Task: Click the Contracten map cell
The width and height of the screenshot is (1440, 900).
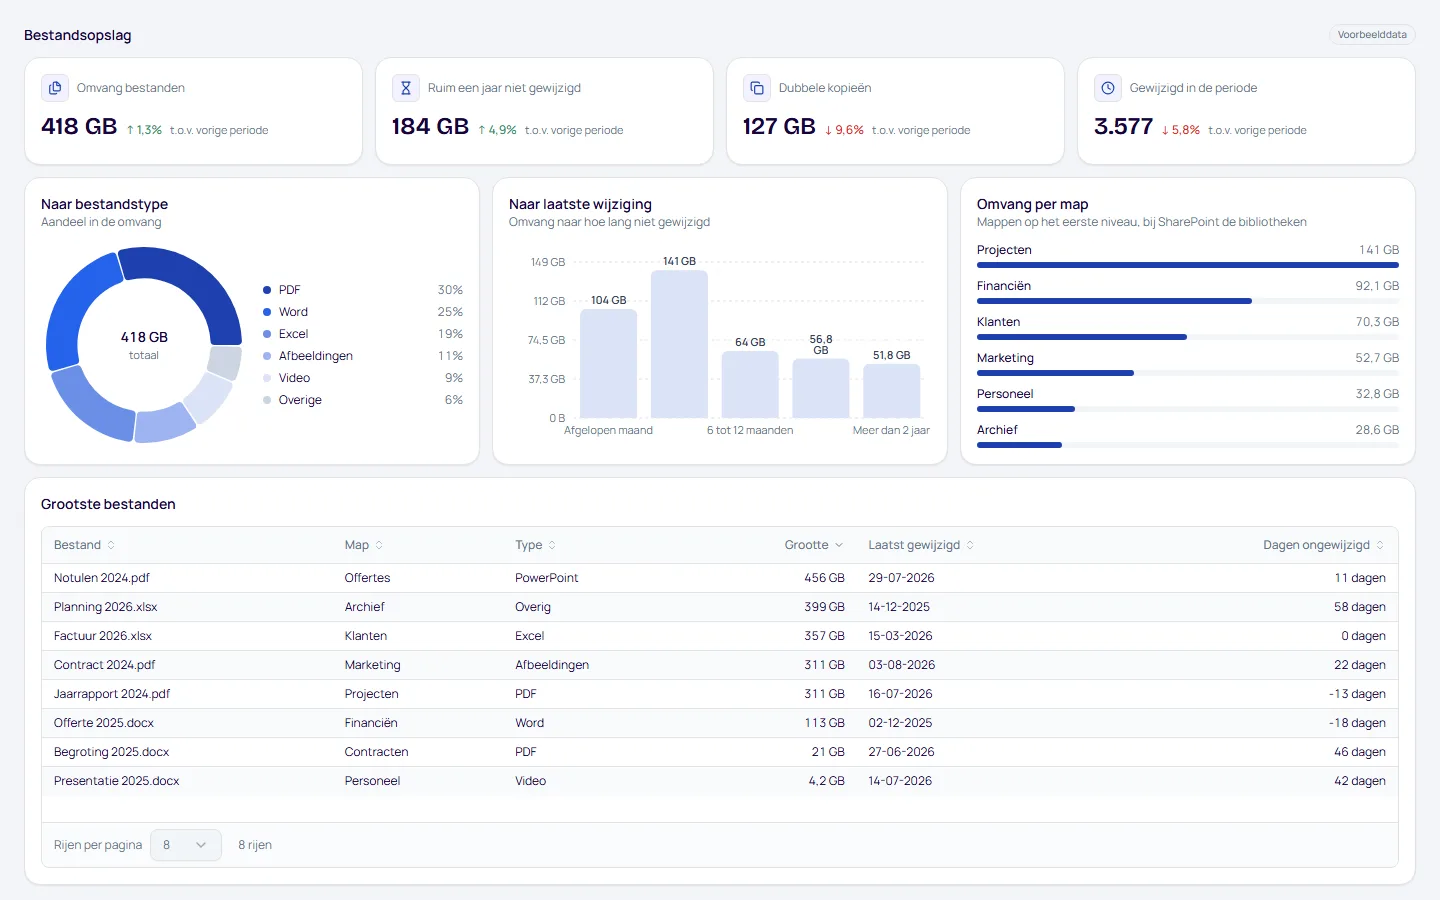Action: pos(377,752)
